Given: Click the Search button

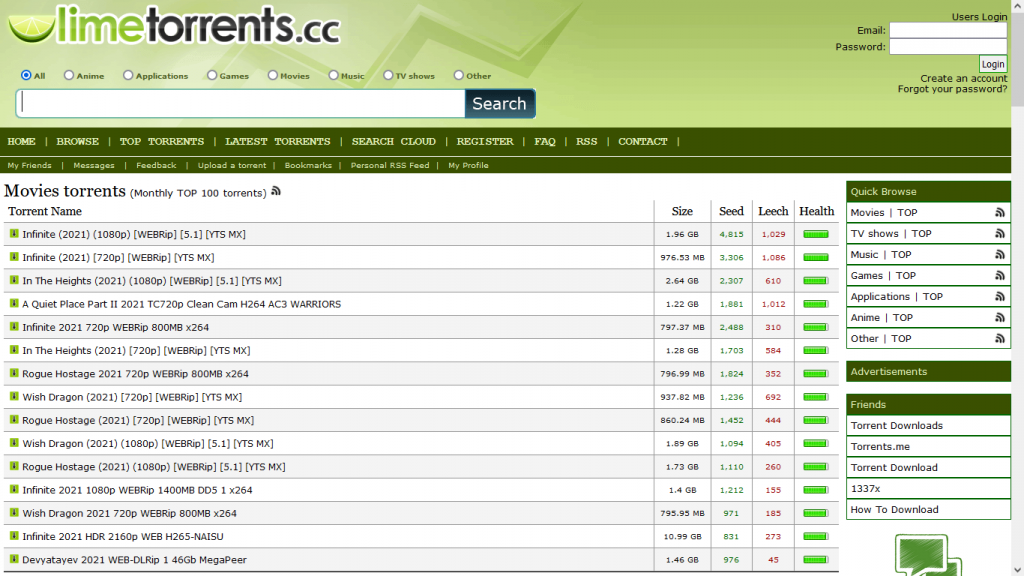Looking at the screenshot, I should tap(500, 104).
